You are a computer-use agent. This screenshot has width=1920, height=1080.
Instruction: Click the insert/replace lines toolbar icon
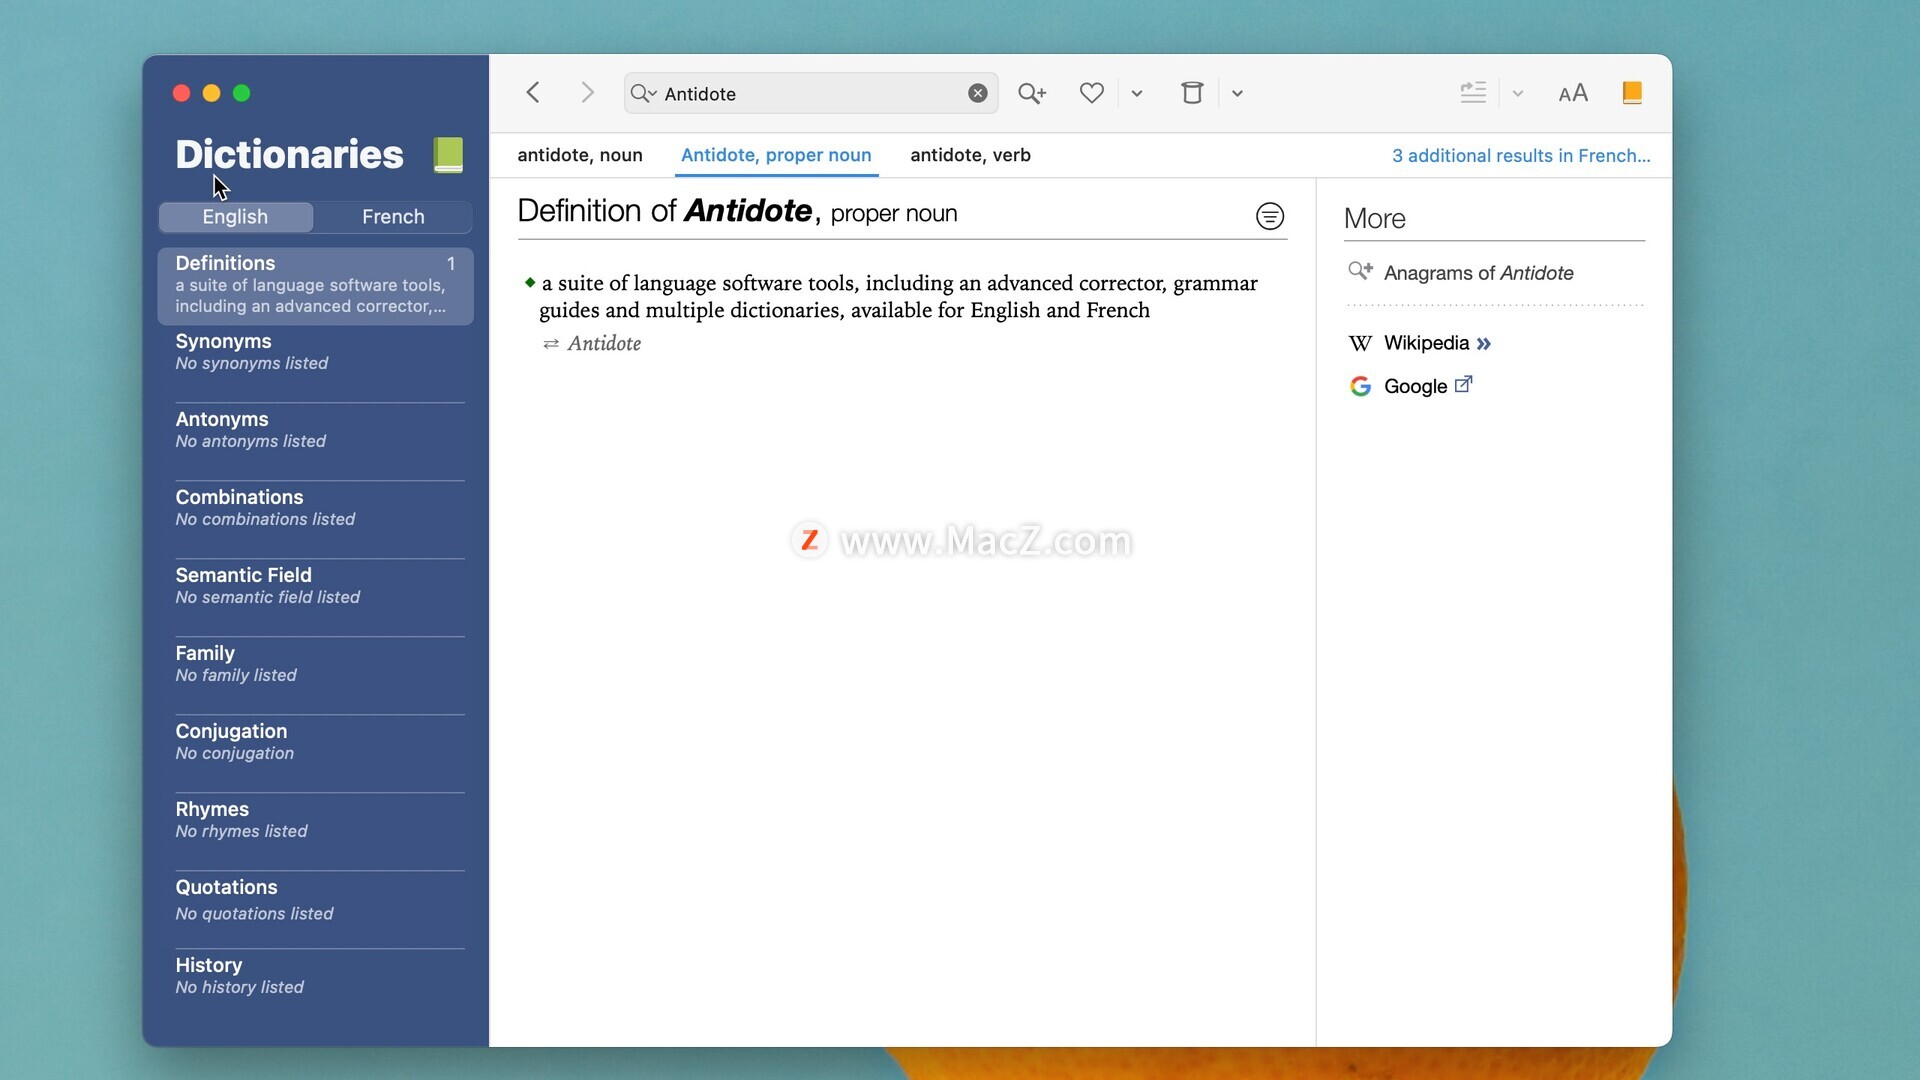[x=1473, y=93]
